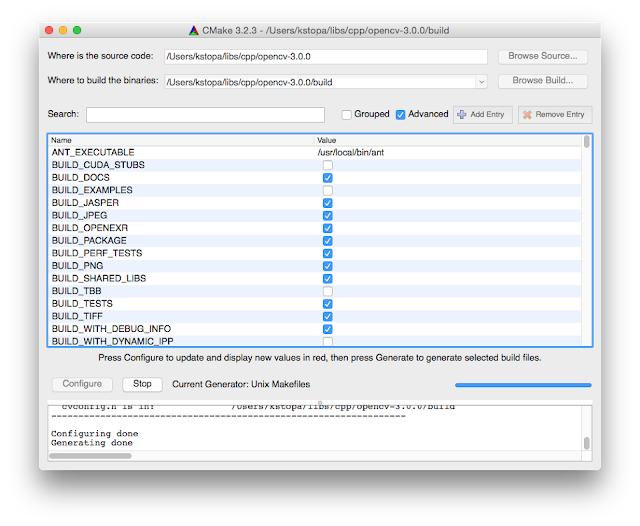Toggle BUILD_PNG checkbox

point(328,266)
